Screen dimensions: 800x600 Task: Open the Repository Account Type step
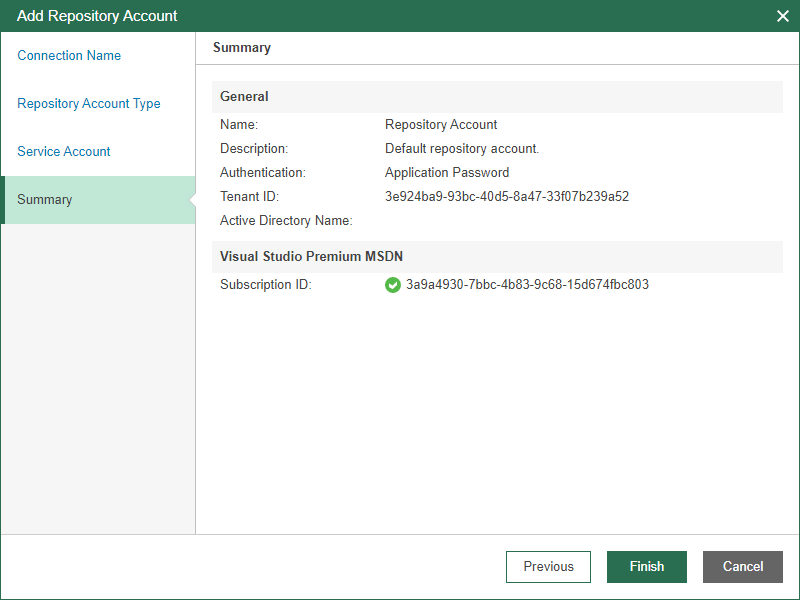coord(89,104)
